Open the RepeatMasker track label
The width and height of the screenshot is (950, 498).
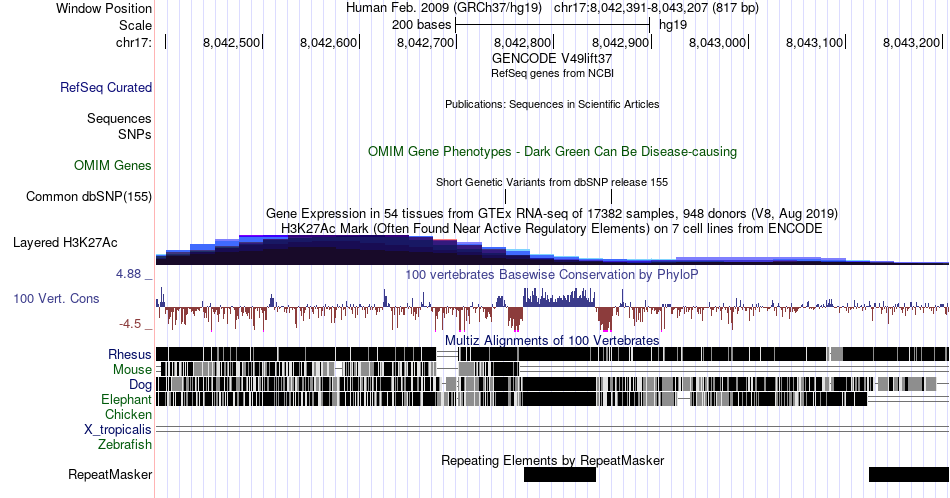[x=110, y=474]
